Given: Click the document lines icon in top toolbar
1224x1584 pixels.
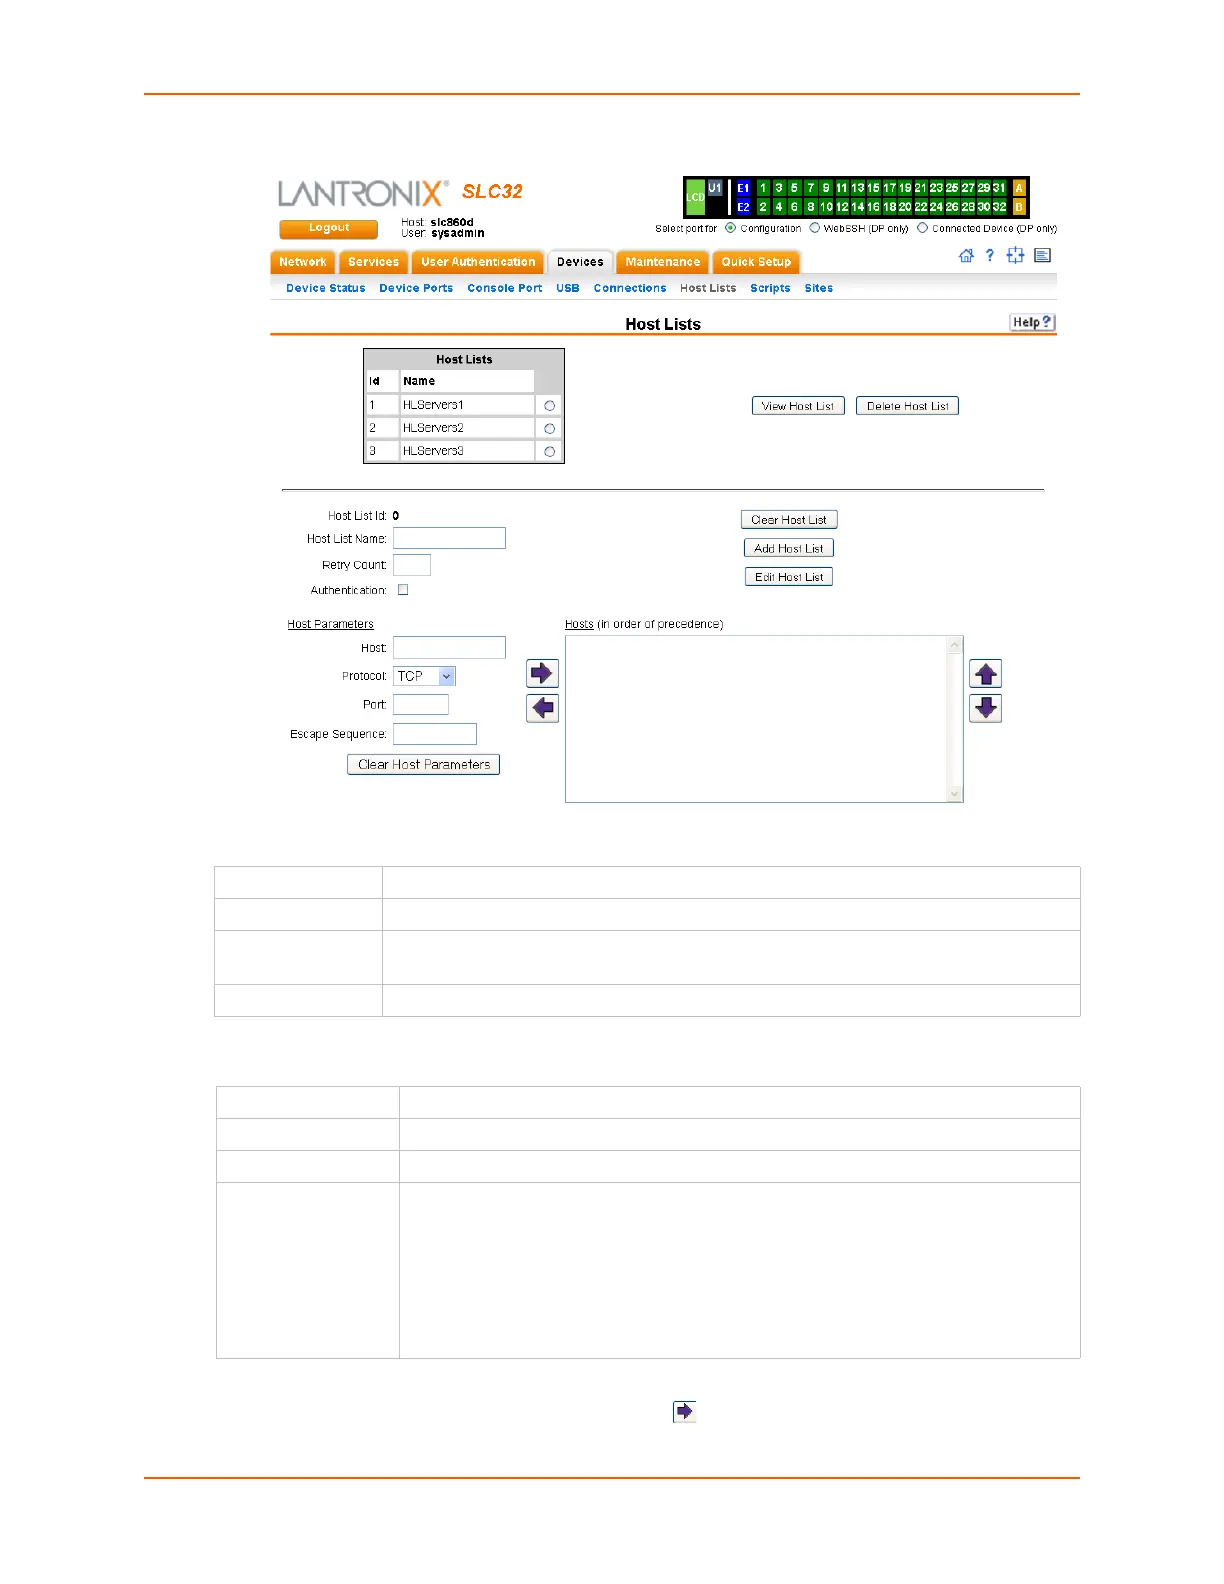Looking at the screenshot, I should [x=1042, y=256].
